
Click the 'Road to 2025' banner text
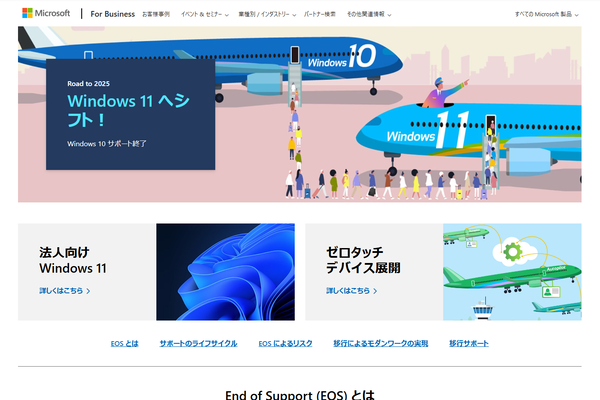coord(88,83)
